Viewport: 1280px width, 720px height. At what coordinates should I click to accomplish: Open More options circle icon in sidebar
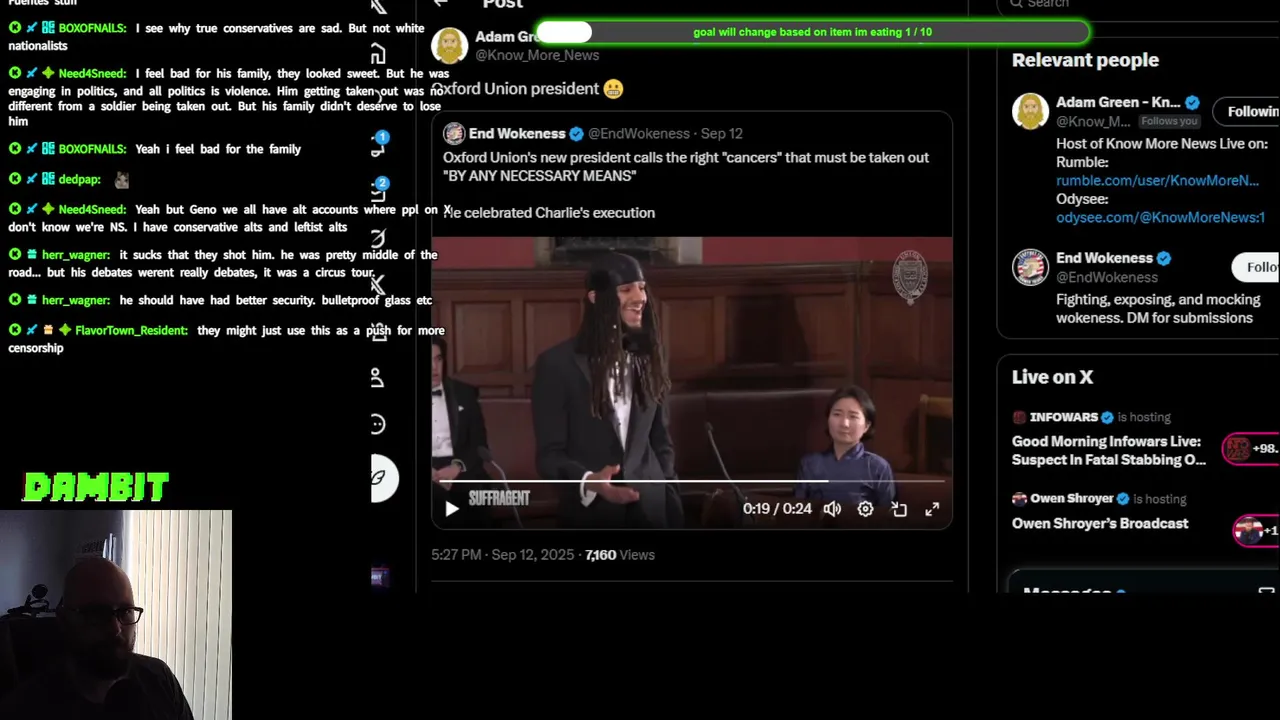pyautogui.click(x=377, y=424)
